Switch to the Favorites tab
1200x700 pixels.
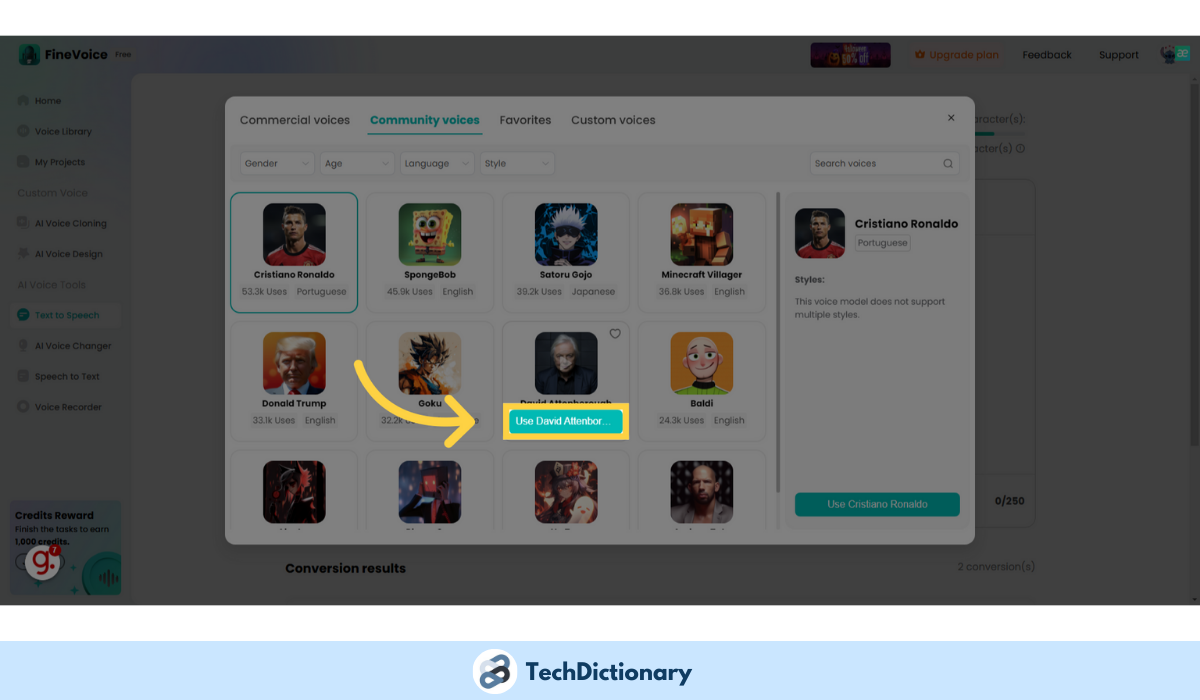pos(525,120)
